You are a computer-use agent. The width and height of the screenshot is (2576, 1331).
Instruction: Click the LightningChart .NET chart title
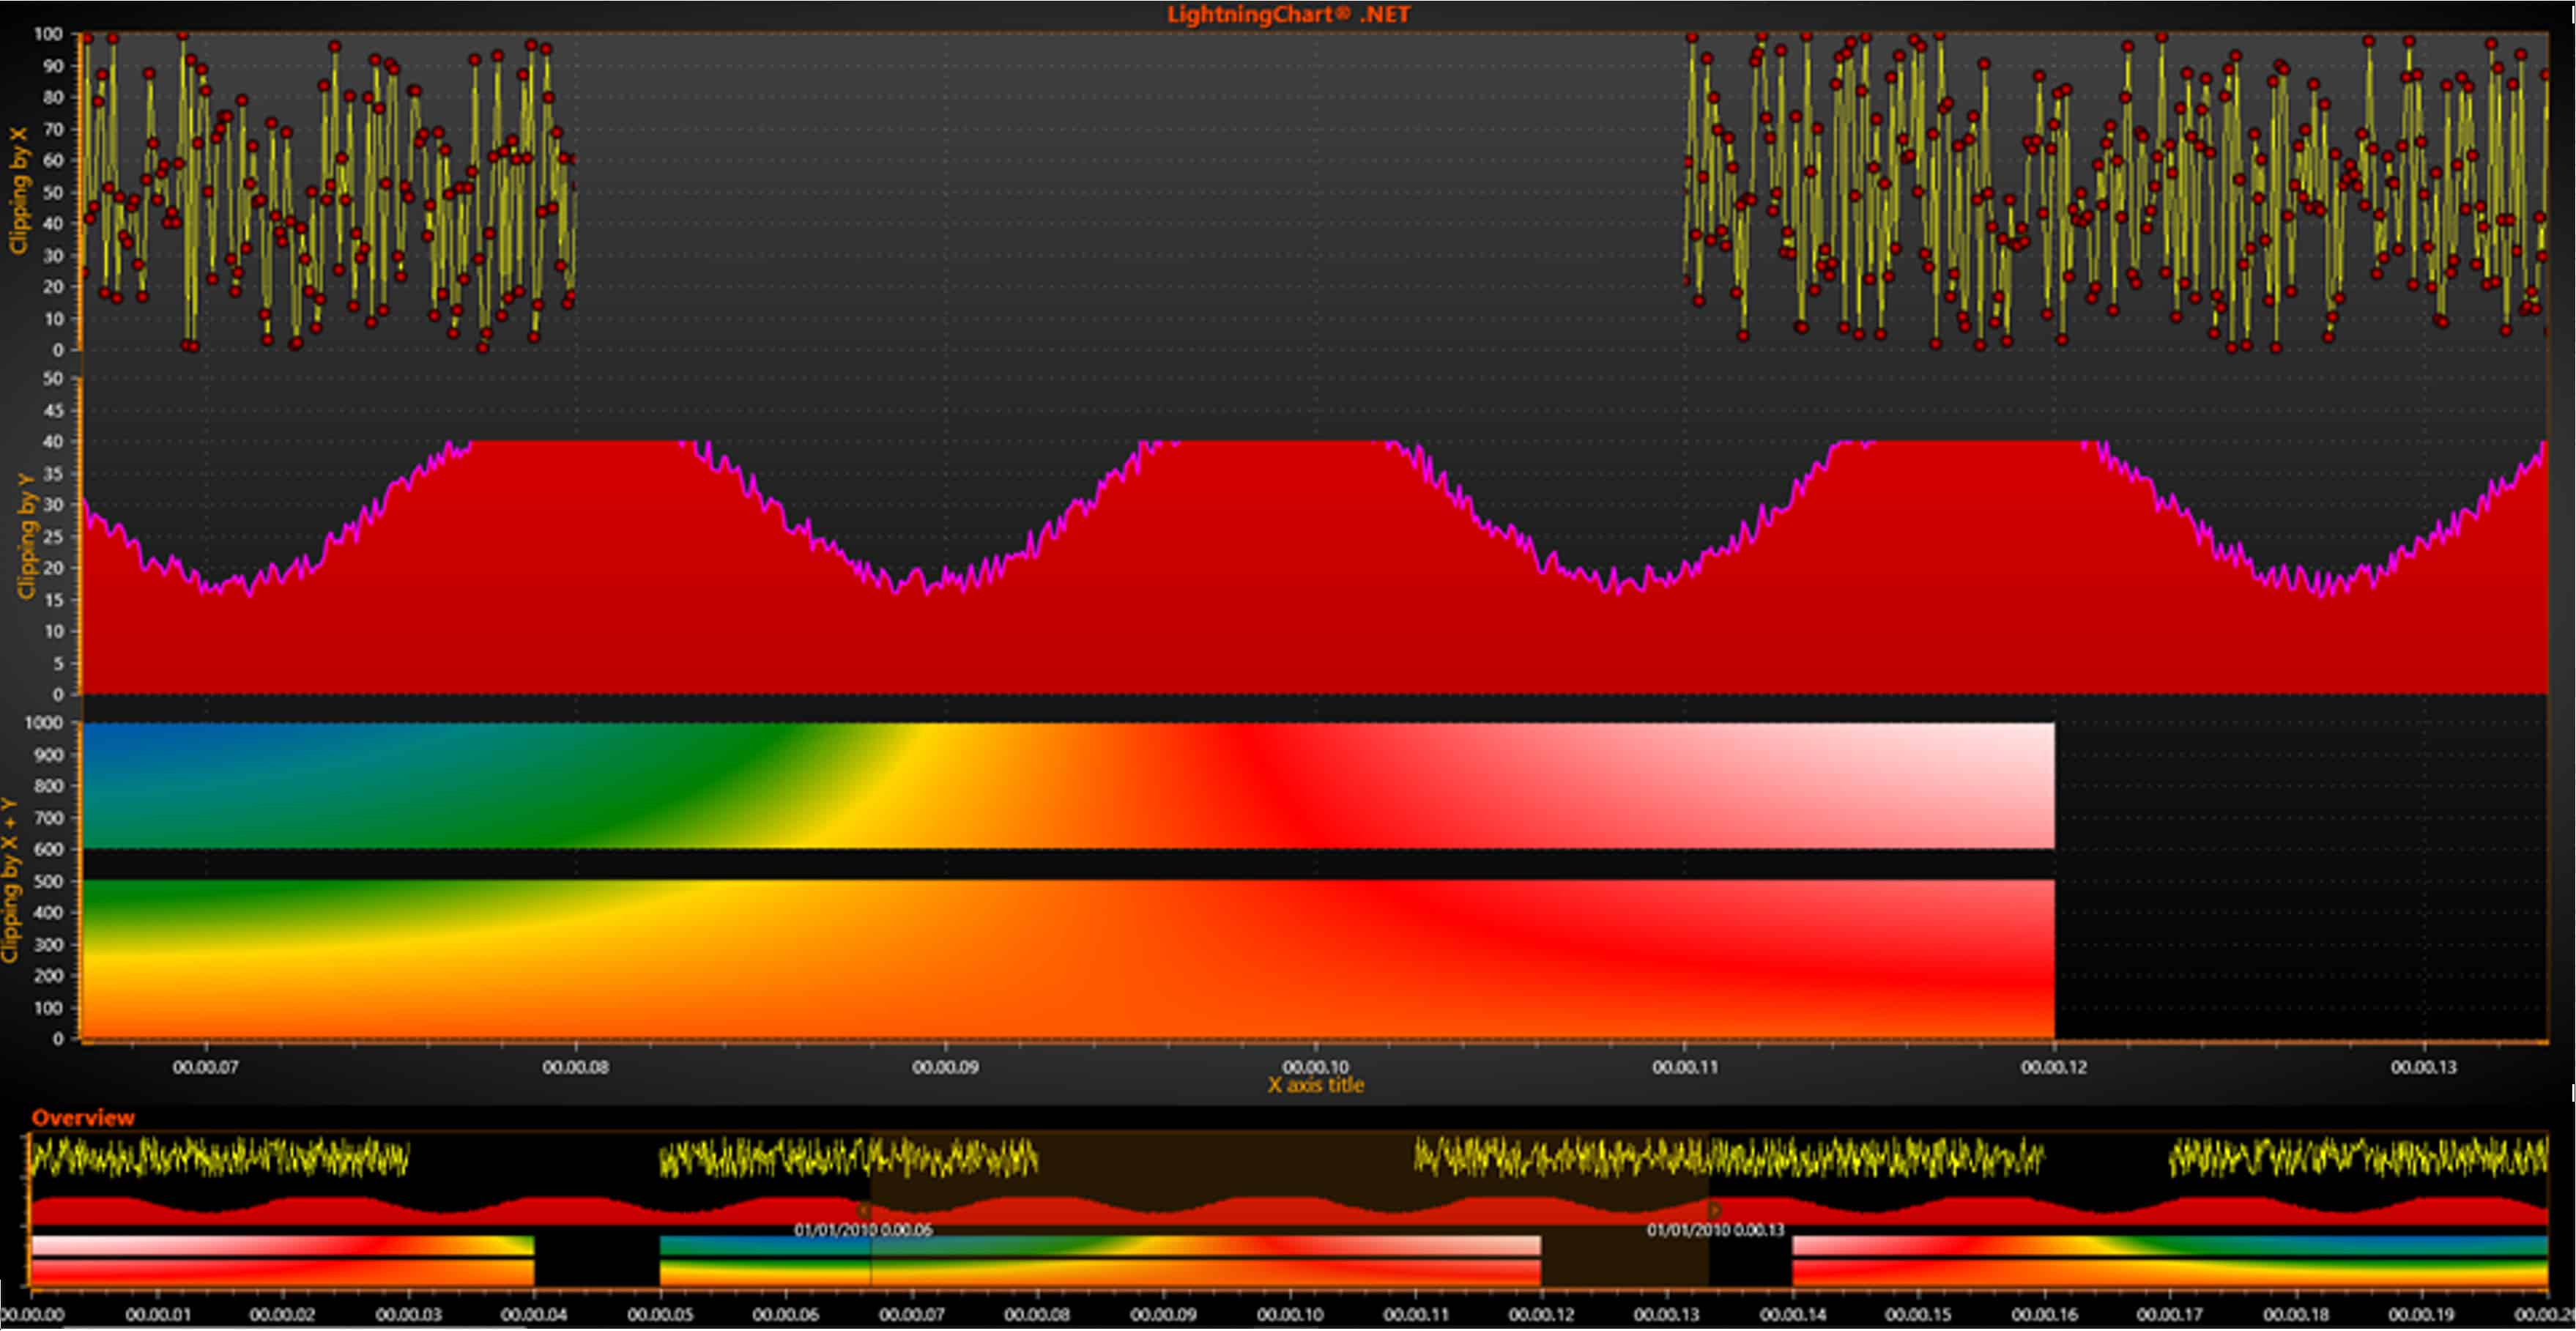(x=1288, y=14)
